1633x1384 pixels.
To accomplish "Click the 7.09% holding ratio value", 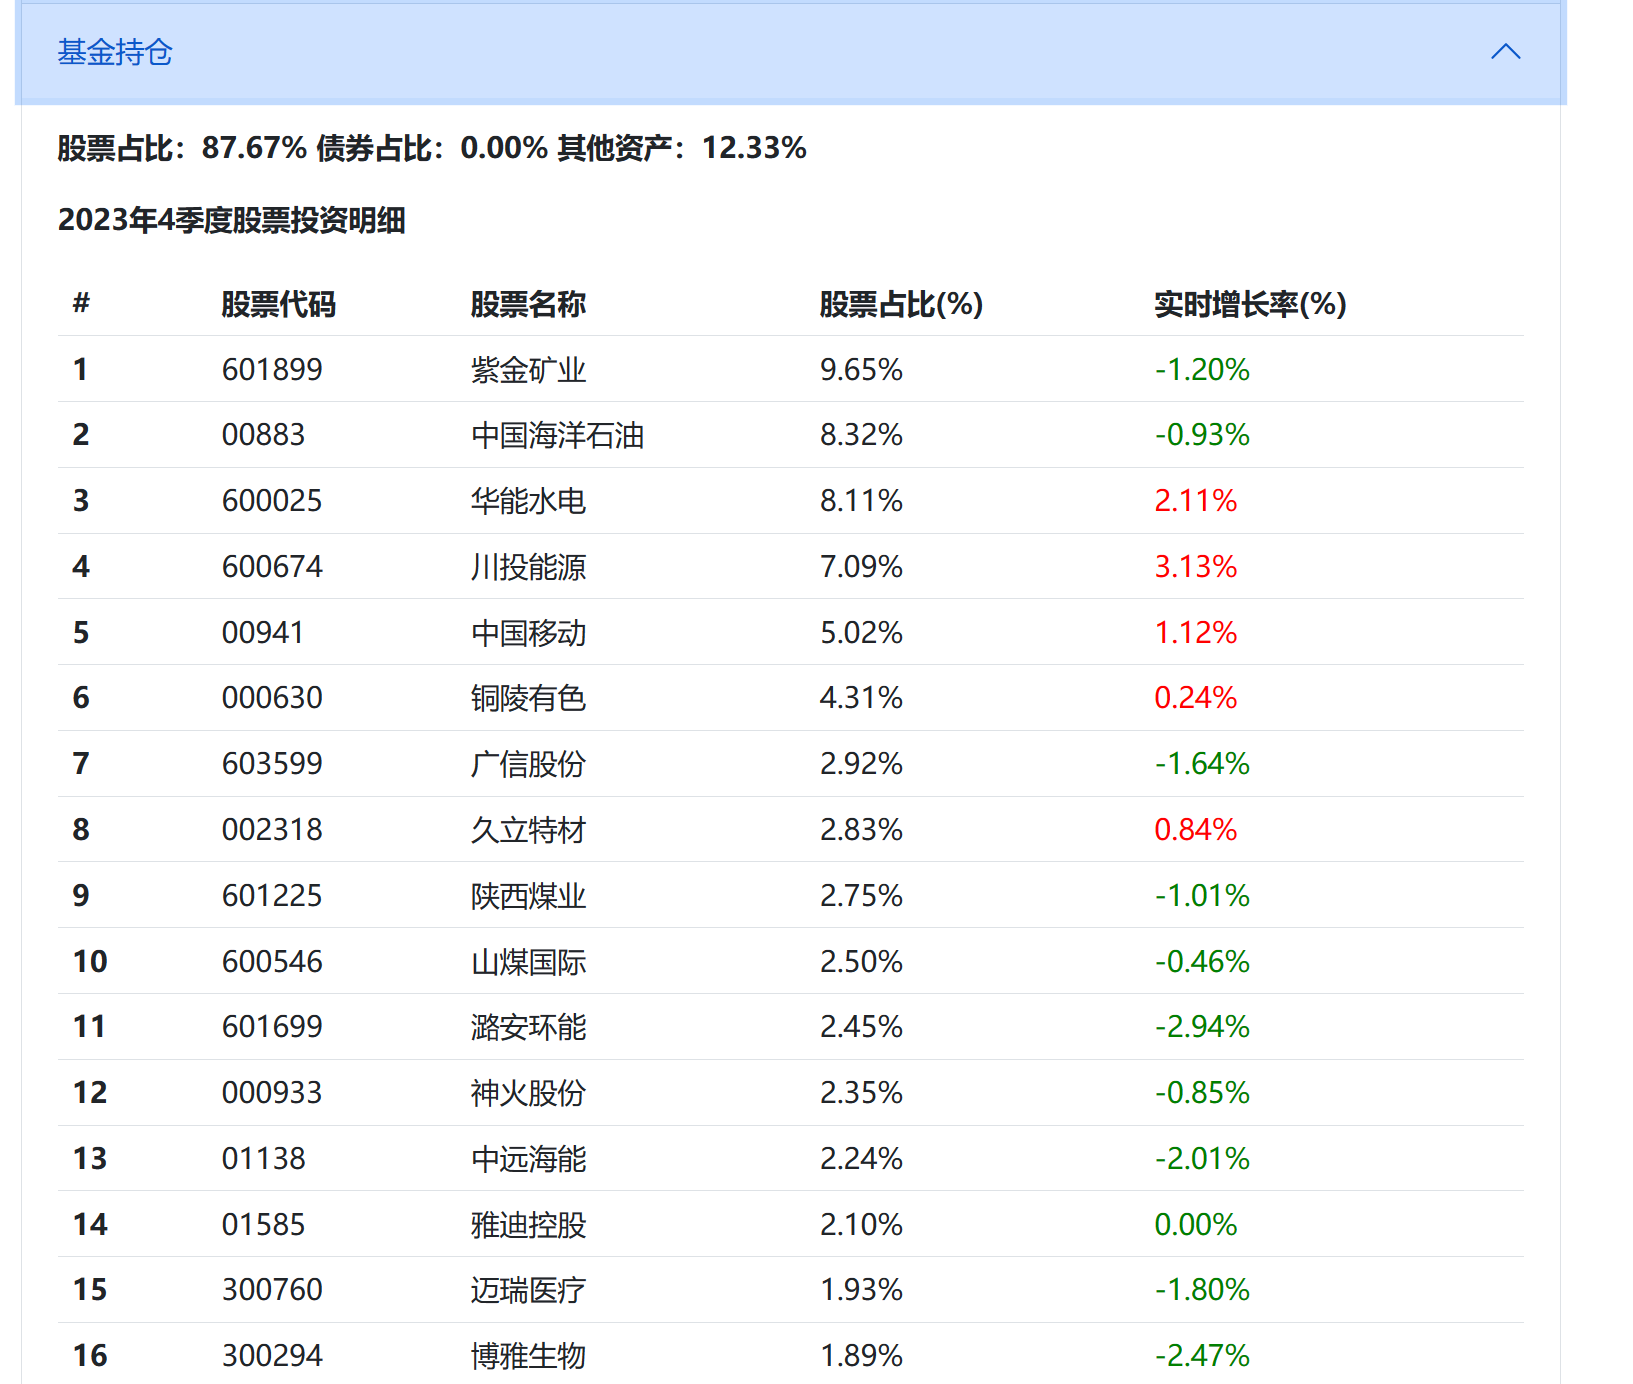I will 861,567.
